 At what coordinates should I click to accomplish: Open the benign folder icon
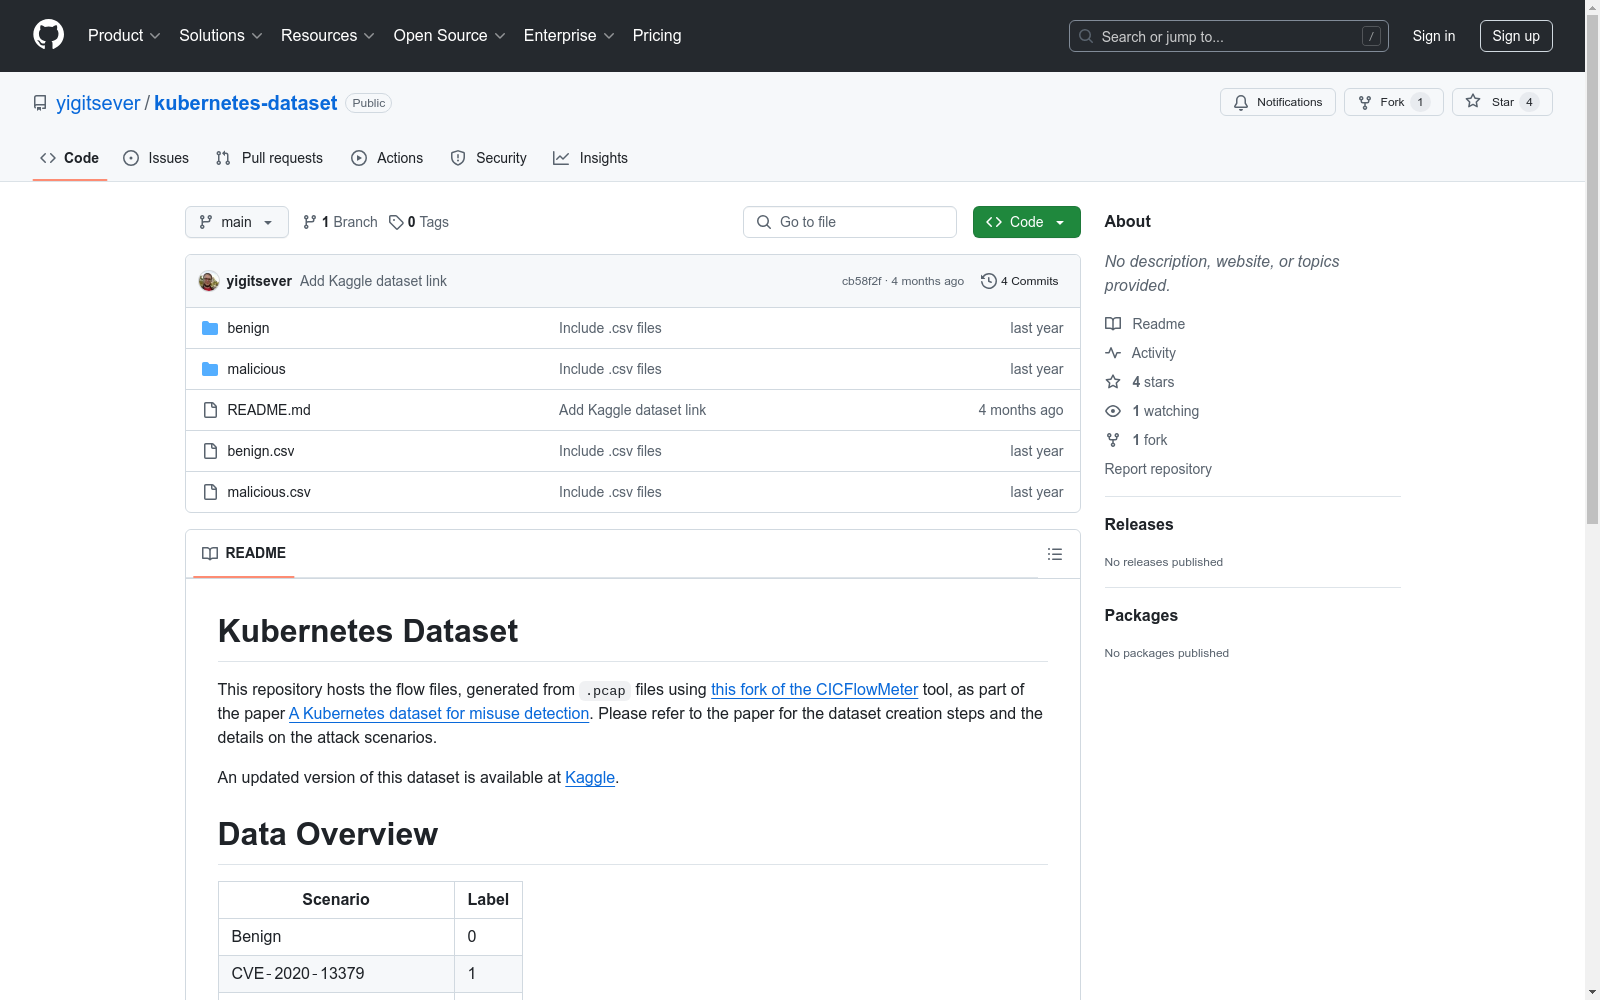click(x=210, y=328)
